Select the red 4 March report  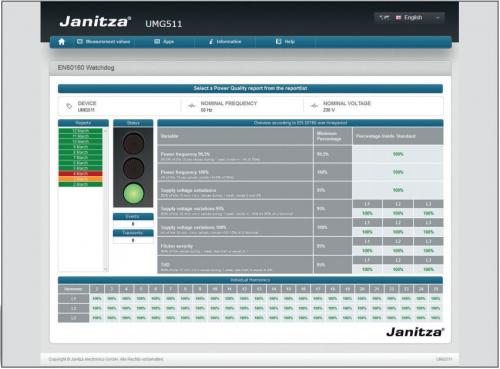pos(81,174)
